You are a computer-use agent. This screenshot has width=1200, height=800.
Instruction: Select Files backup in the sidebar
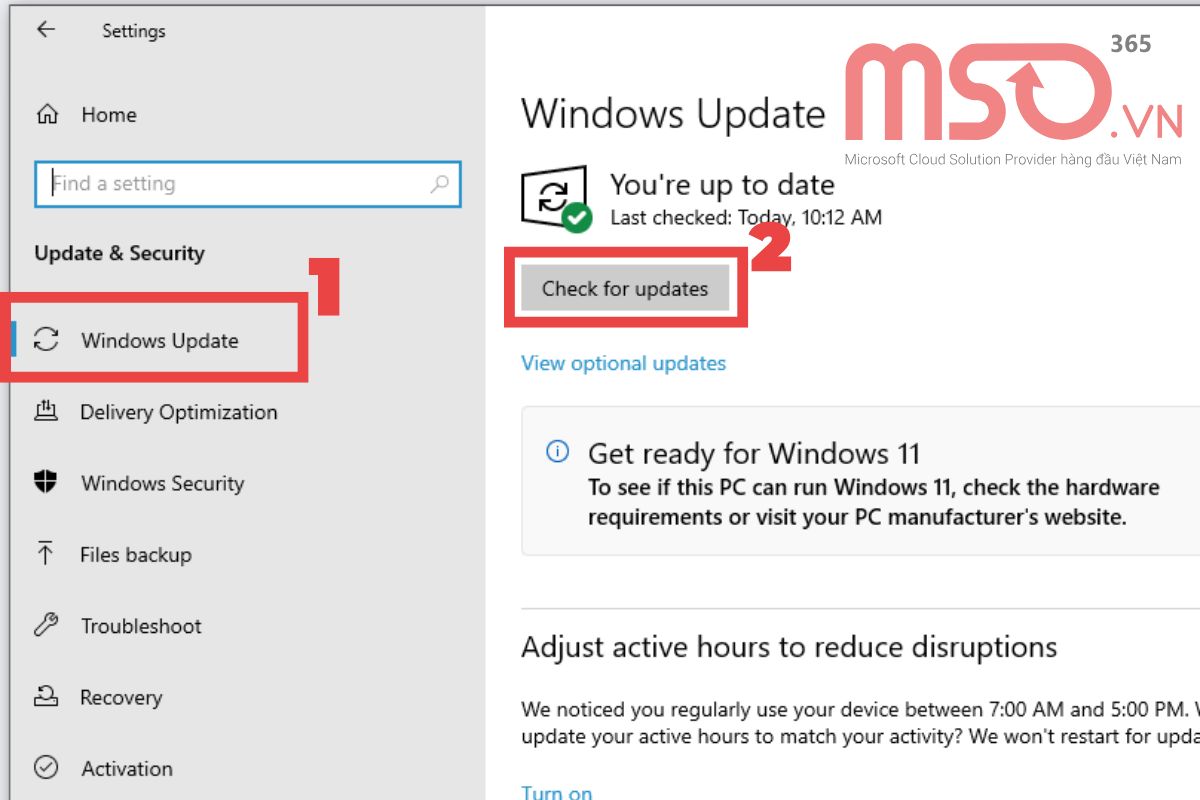(x=136, y=554)
